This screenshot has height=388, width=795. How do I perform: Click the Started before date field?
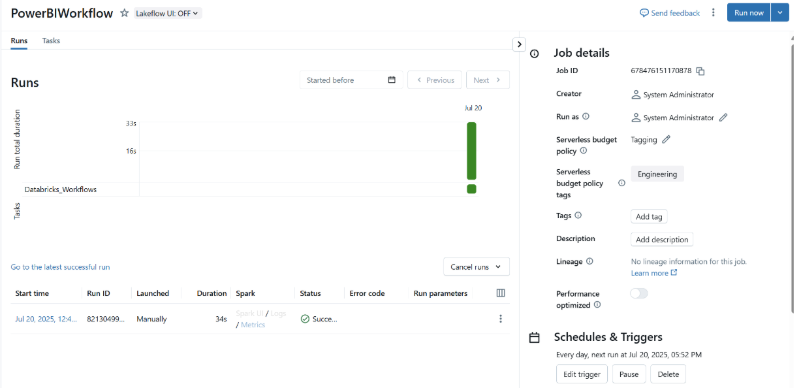(351, 80)
